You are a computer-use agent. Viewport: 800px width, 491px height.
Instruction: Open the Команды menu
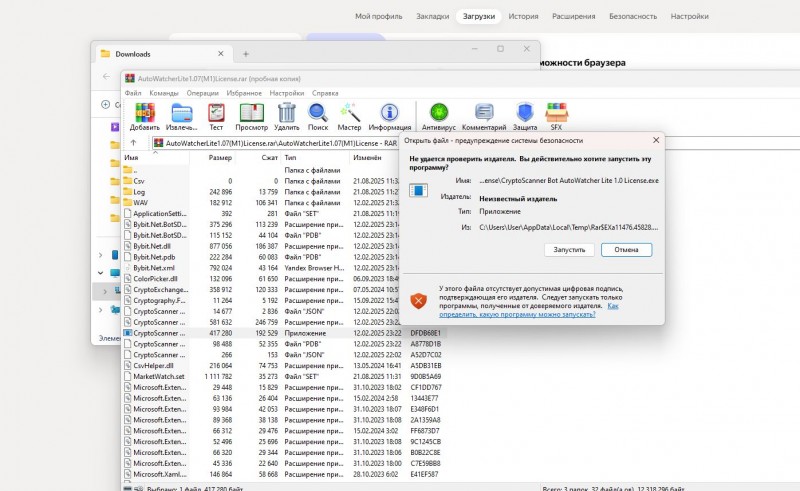[164, 92]
